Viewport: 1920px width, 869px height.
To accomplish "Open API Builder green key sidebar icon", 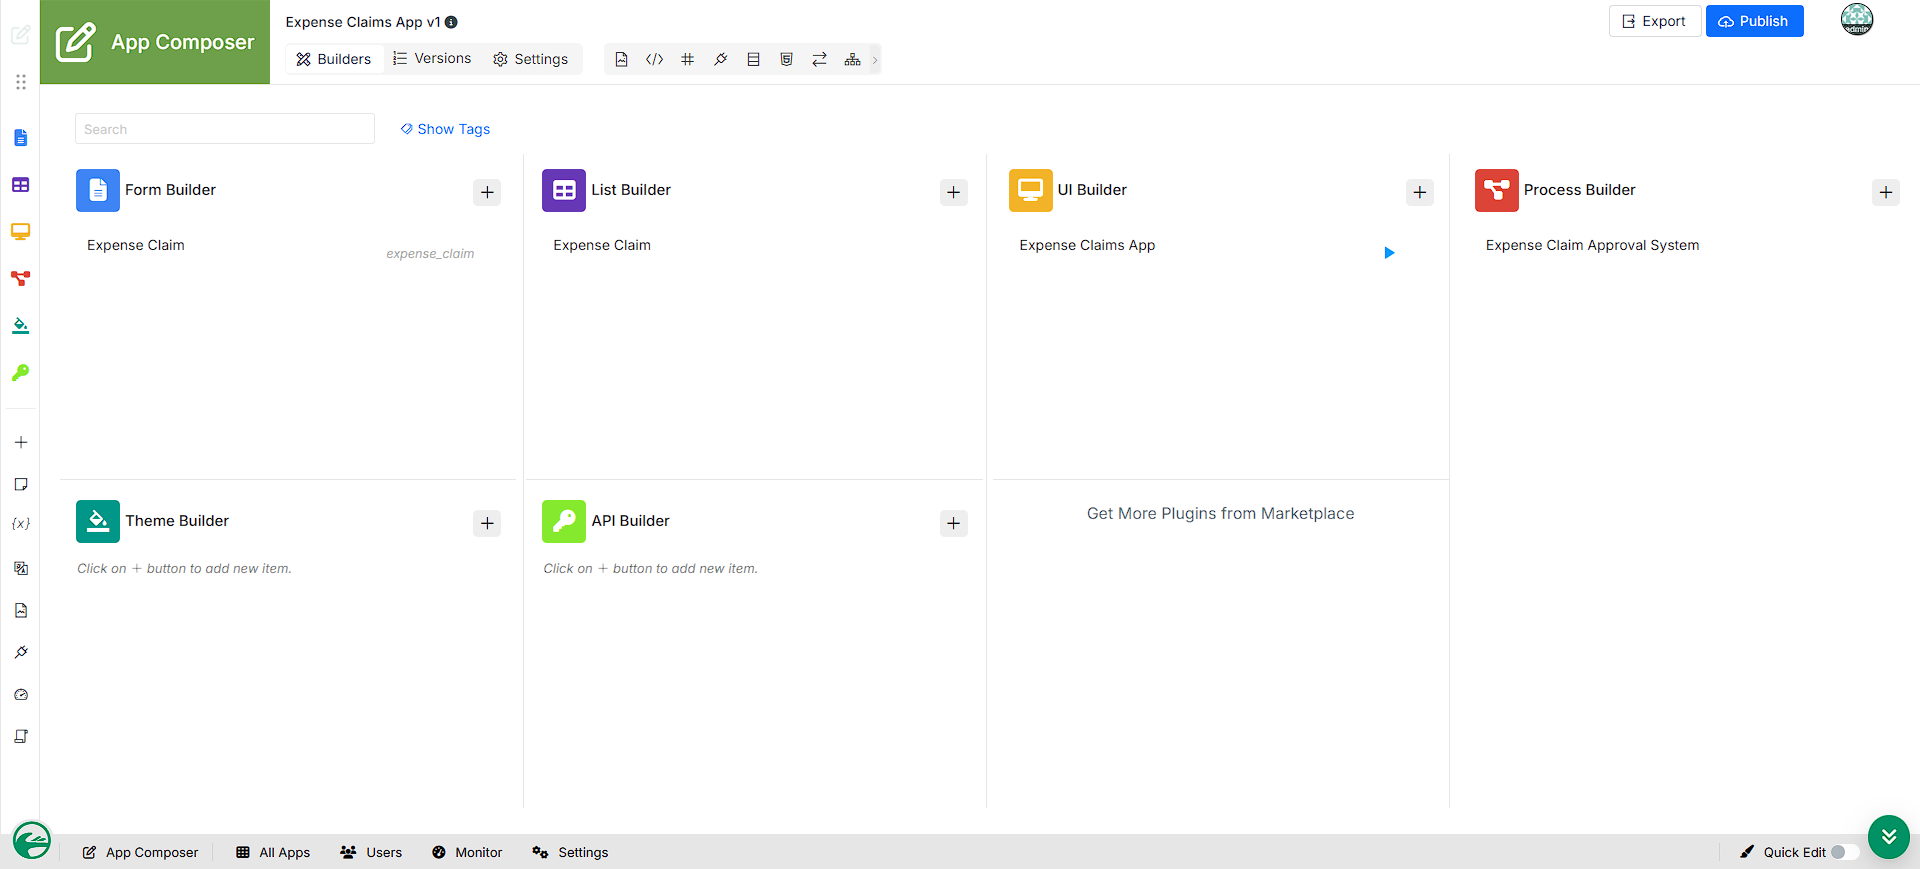I will [20, 372].
